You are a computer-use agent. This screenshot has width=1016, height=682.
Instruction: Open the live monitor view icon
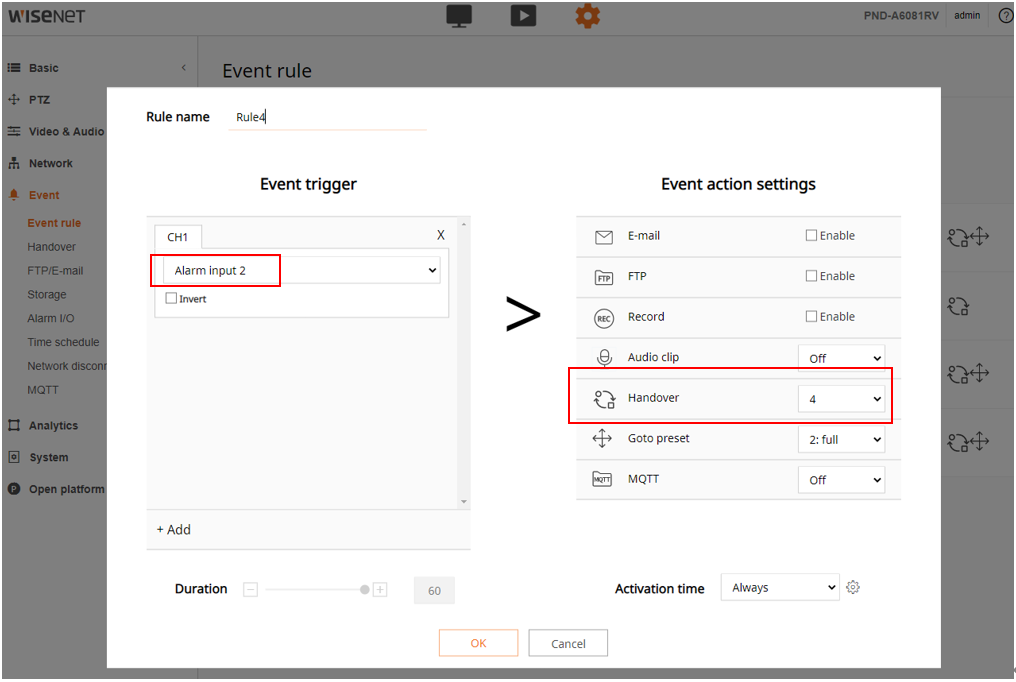(x=459, y=16)
